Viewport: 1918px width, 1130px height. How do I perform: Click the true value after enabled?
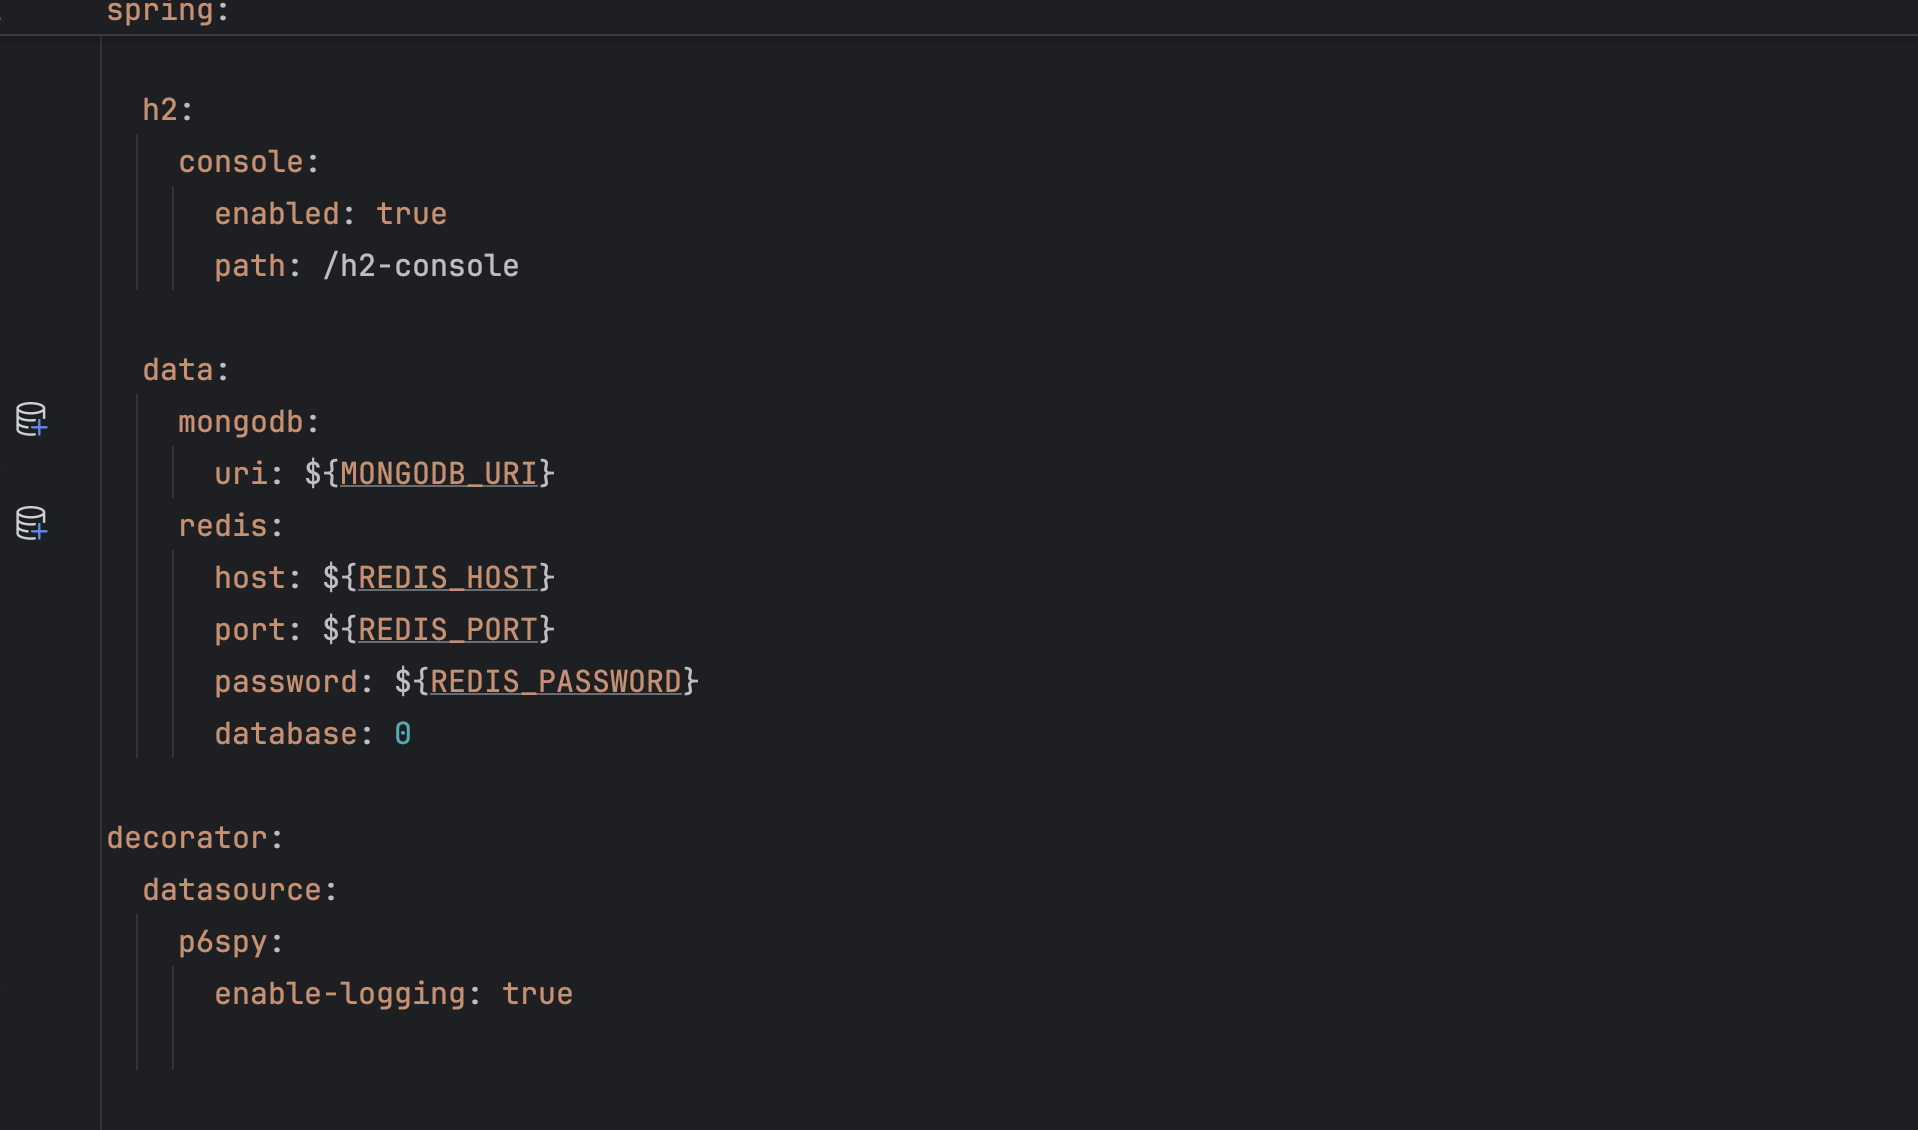(x=411, y=213)
